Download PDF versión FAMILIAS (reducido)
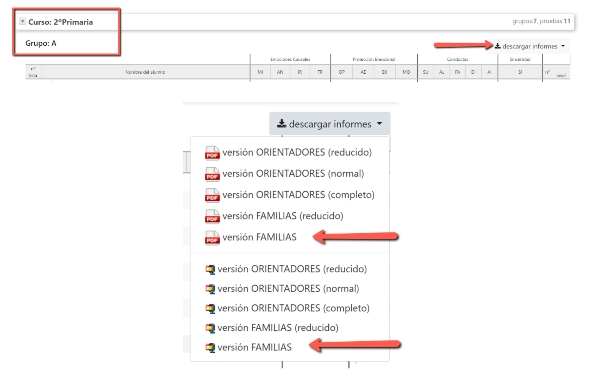The width and height of the screenshot is (592, 388). coord(274,216)
